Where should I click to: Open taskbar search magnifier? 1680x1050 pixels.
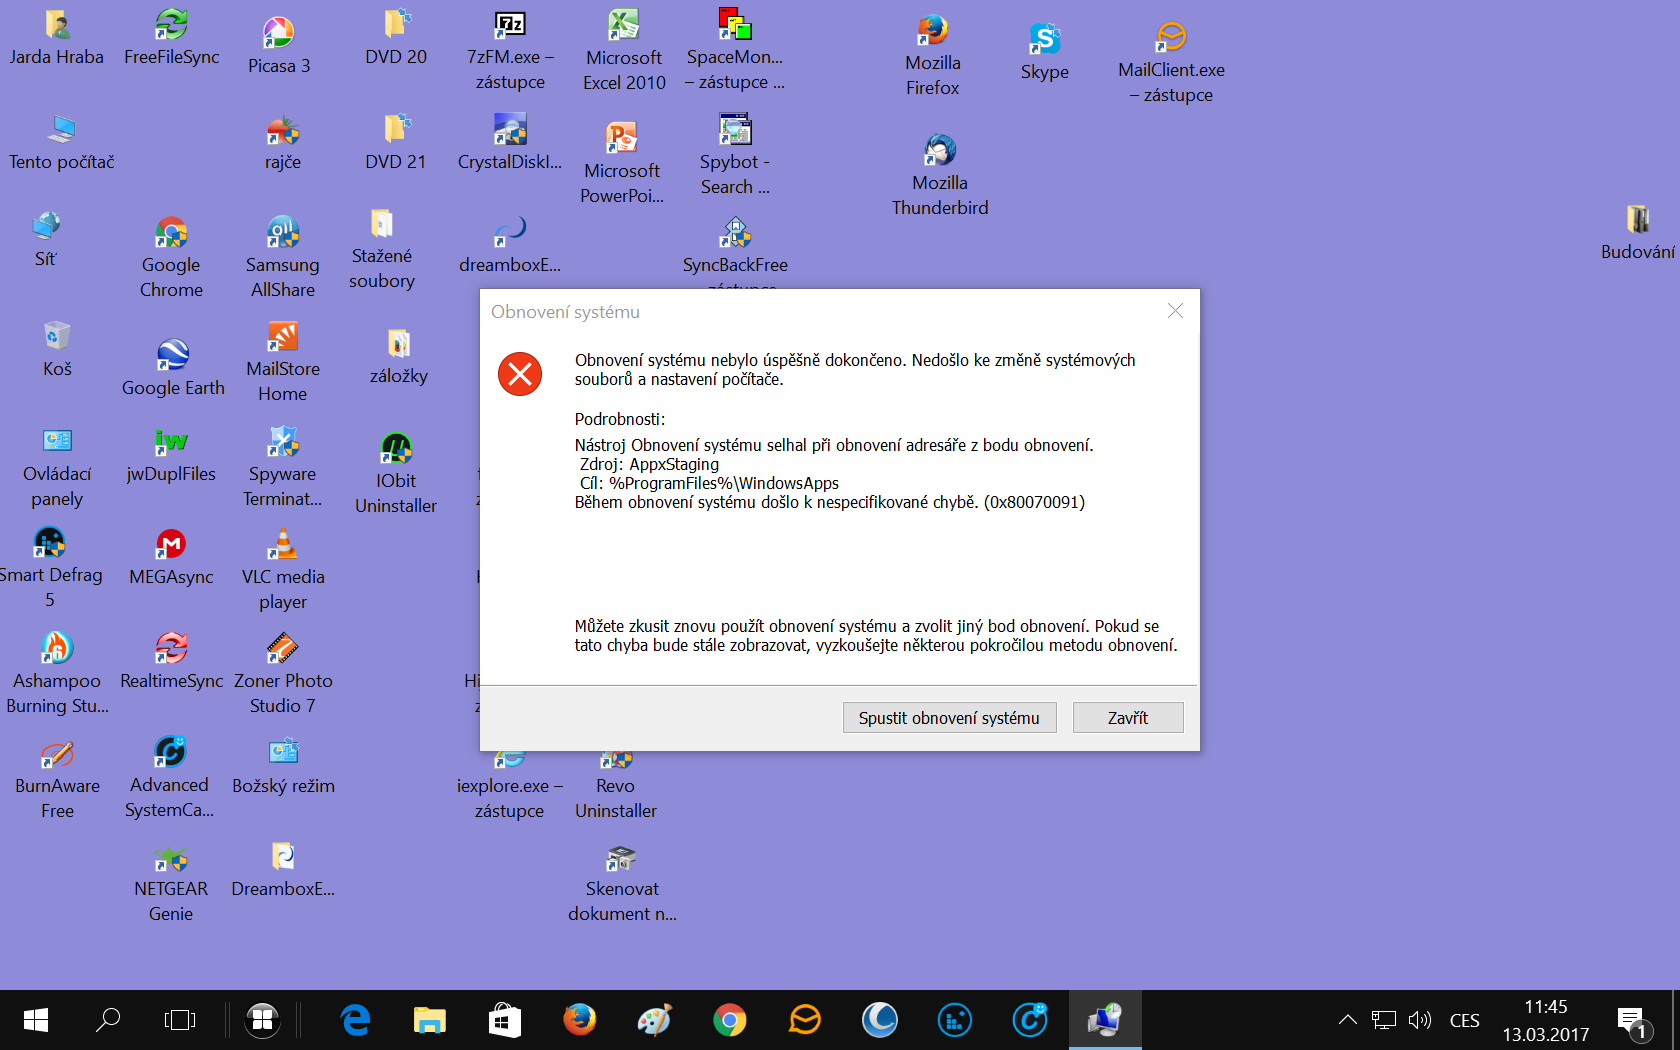[x=108, y=1020]
